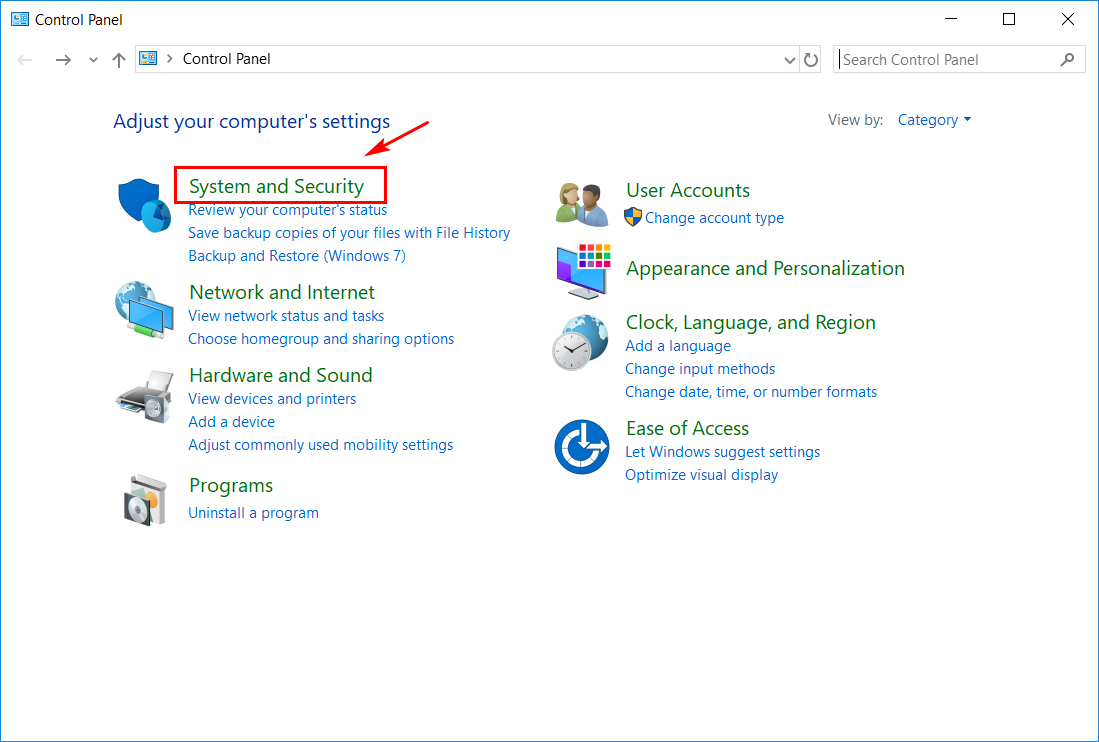
Task: Click the Clock, Language, and Region icon
Action: [x=581, y=343]
